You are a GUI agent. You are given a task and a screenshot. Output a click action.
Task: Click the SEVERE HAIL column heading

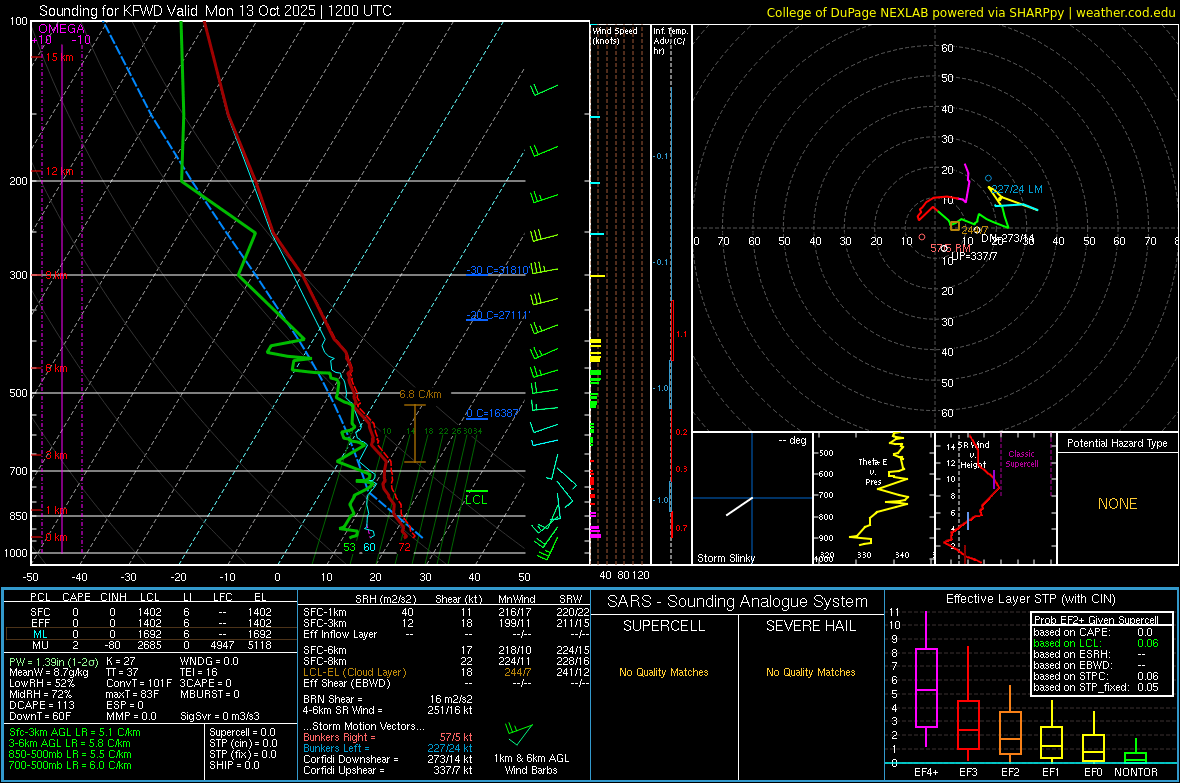coord(810,626)
